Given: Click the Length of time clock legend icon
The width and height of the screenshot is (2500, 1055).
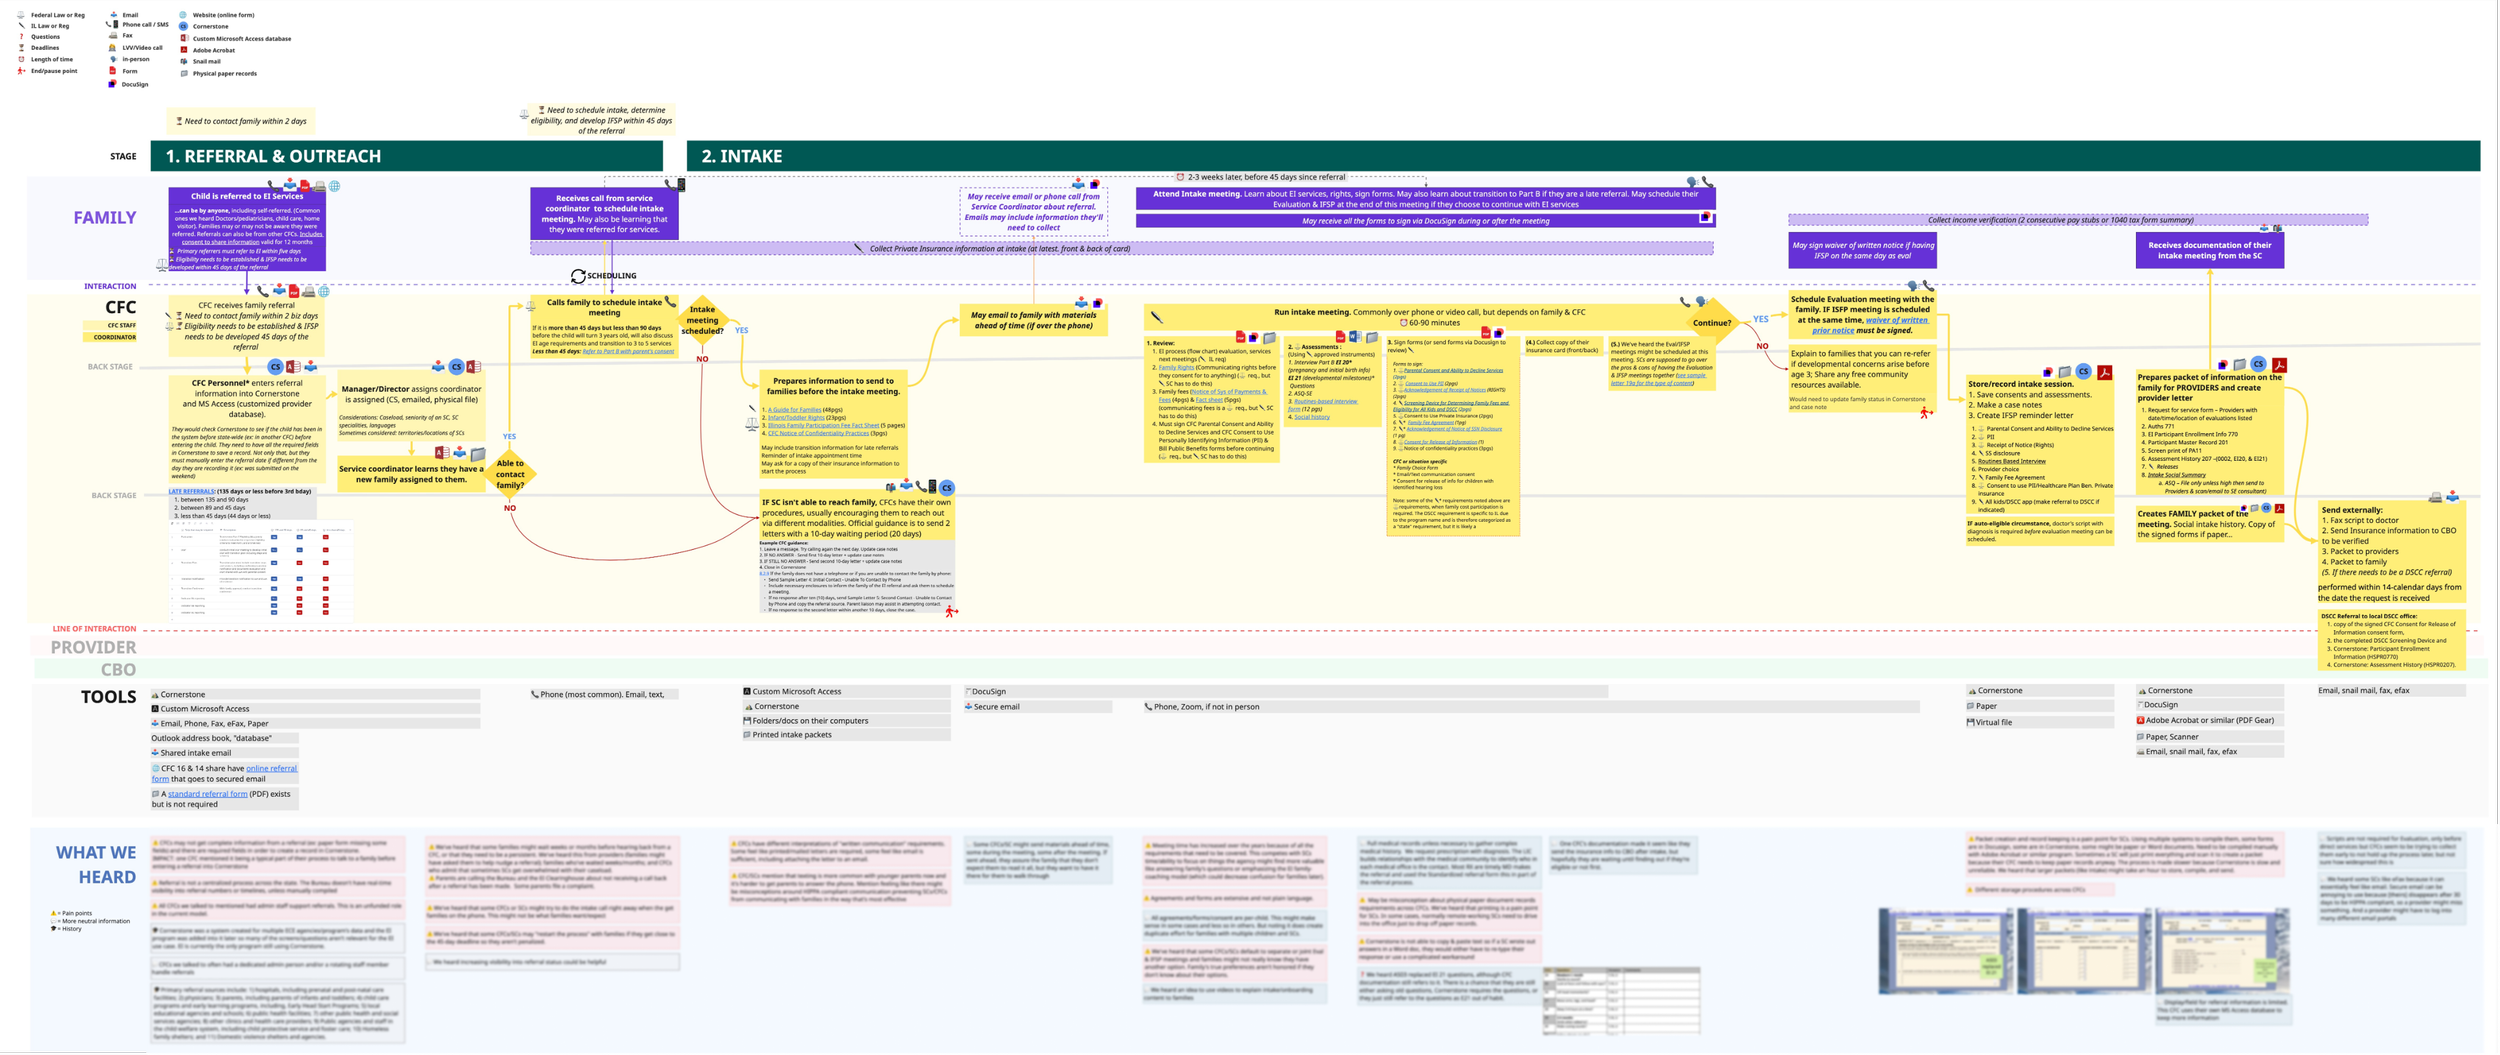Looking at the screenshot, I should (x=21, y=59).
